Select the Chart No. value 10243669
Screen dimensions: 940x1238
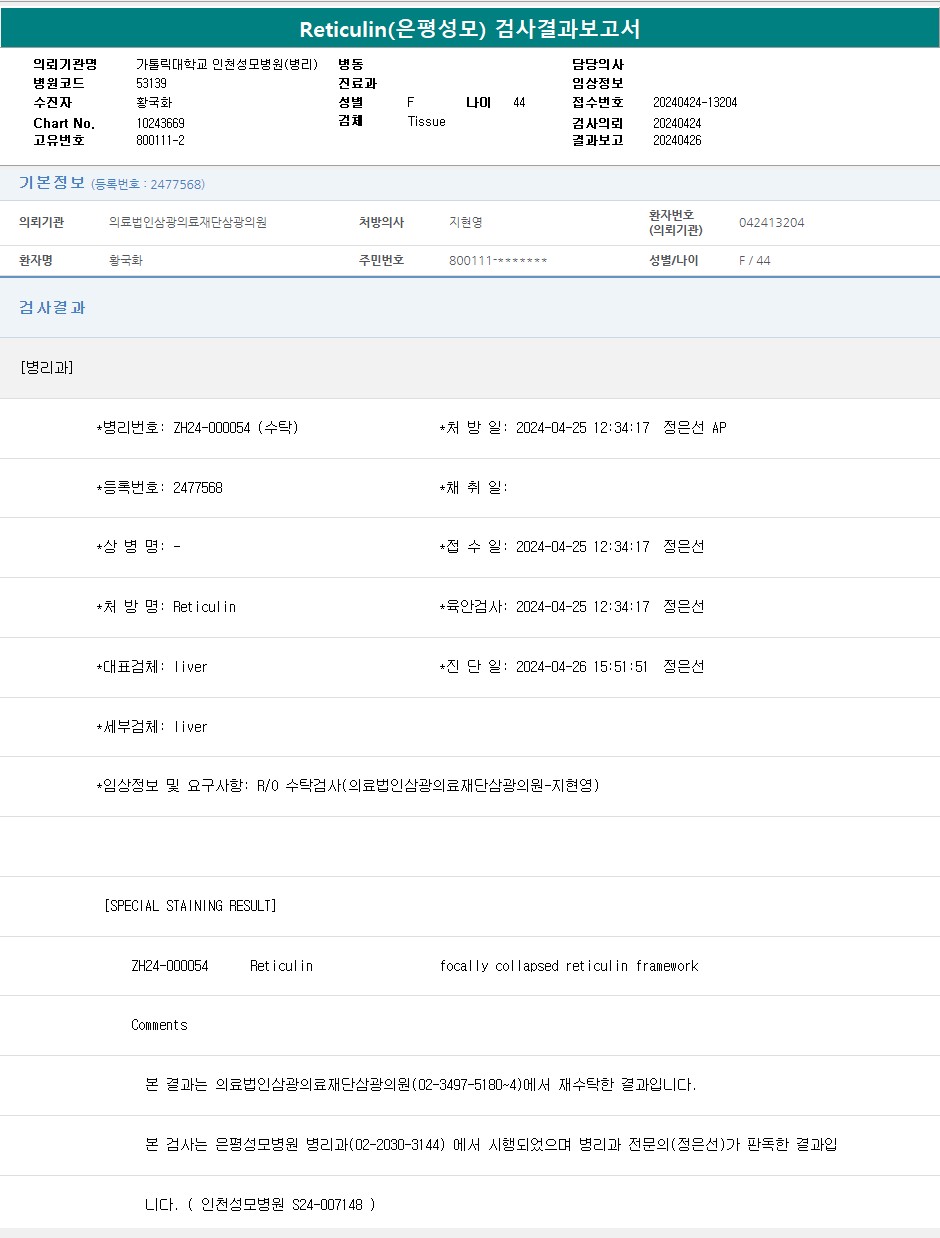point(160,123)
